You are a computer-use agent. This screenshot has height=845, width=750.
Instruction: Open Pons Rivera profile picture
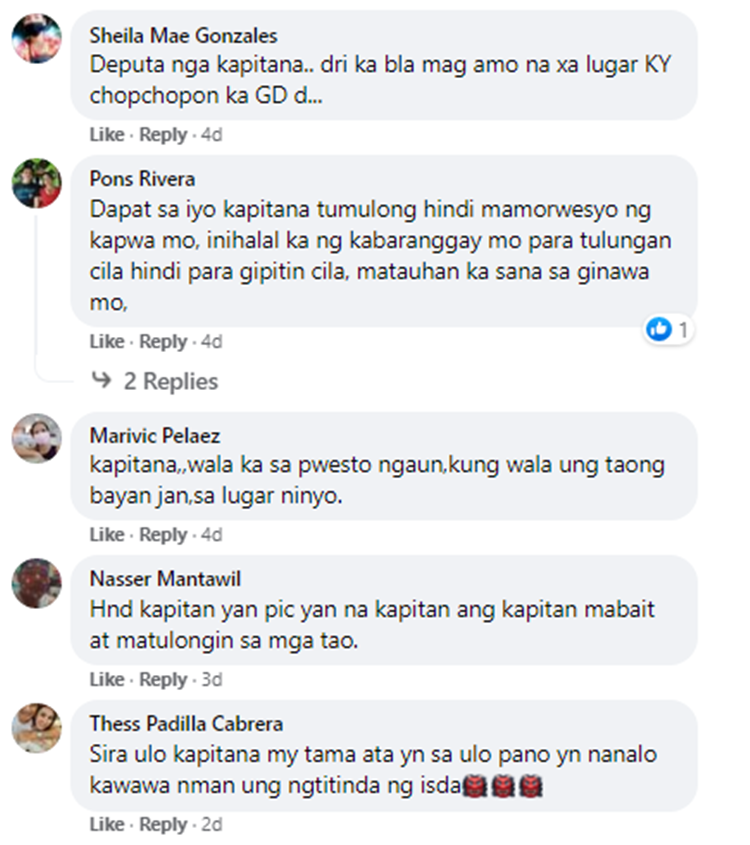point(37,183)
